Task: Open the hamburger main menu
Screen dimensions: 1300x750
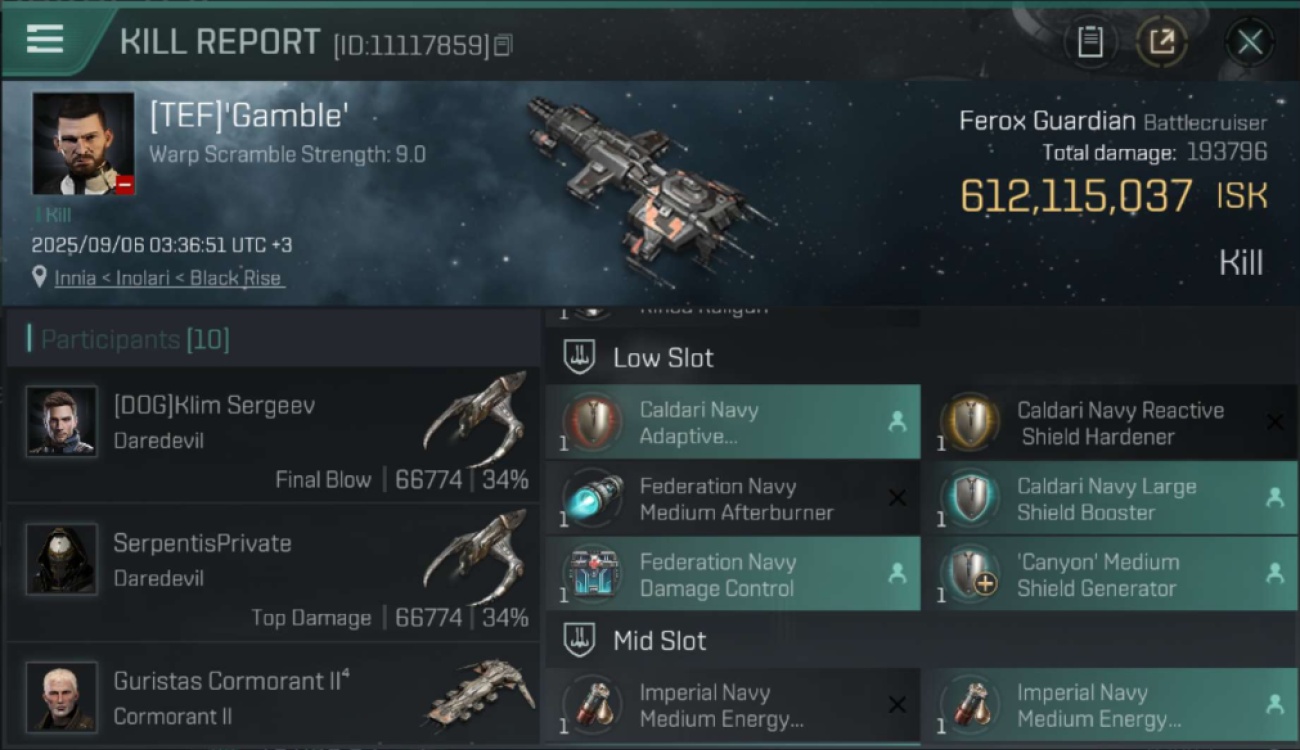Action: pyautogui.click(x=45, y=40)
